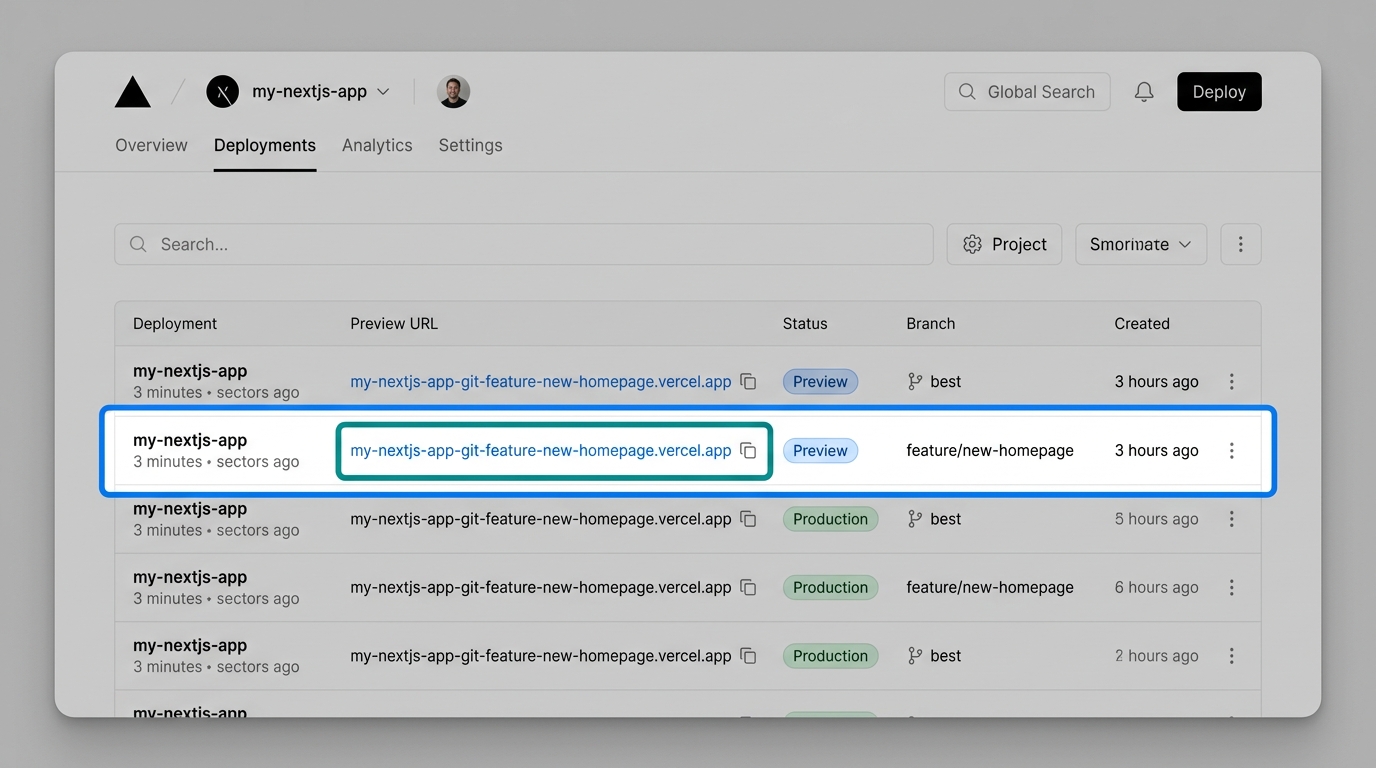Viewport: 1376px width, 768px height.
Task: Expand the my-nextjs-app project switcher chevron
Action: point(383,92)
